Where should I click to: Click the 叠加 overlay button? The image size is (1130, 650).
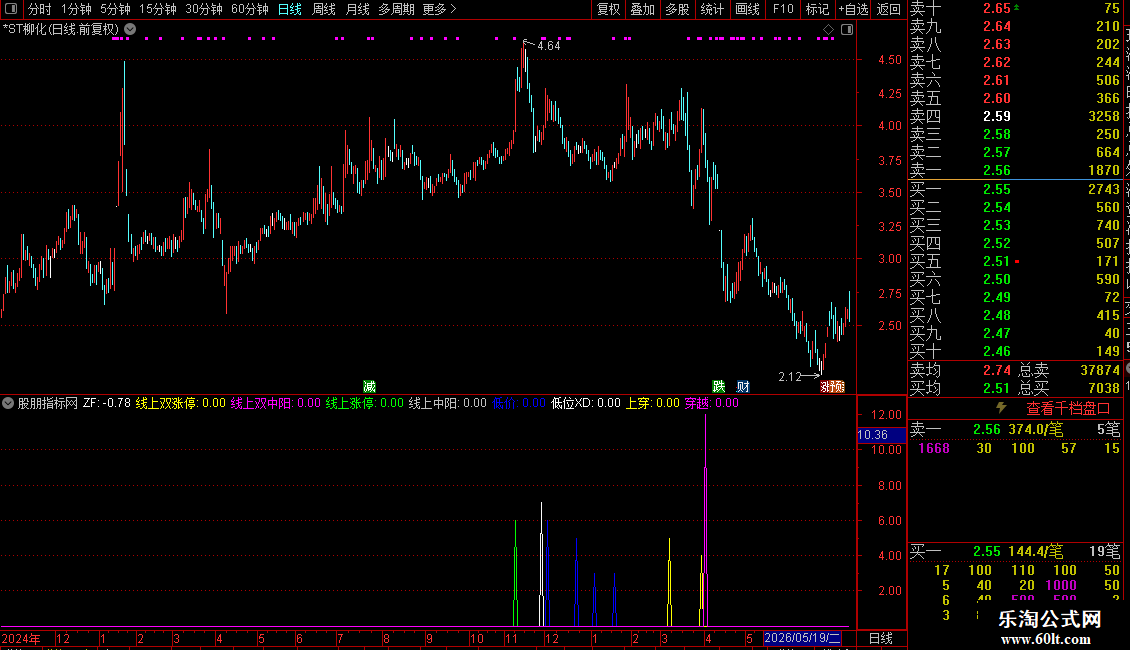(x=643, y=9)
